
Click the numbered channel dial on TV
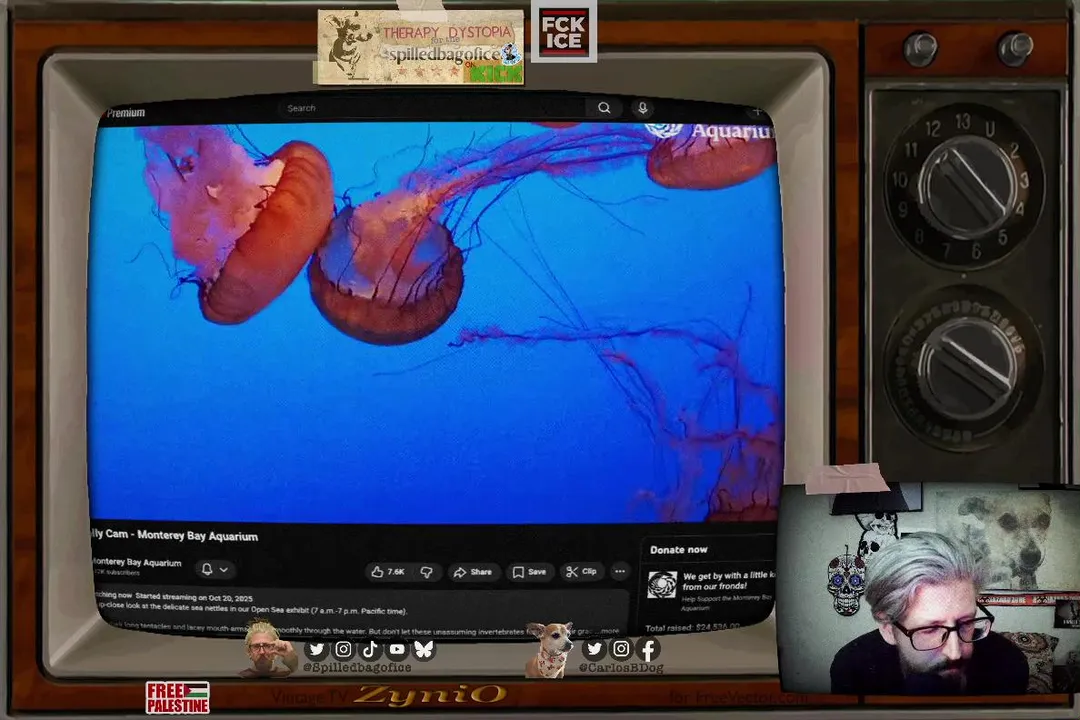964,187
